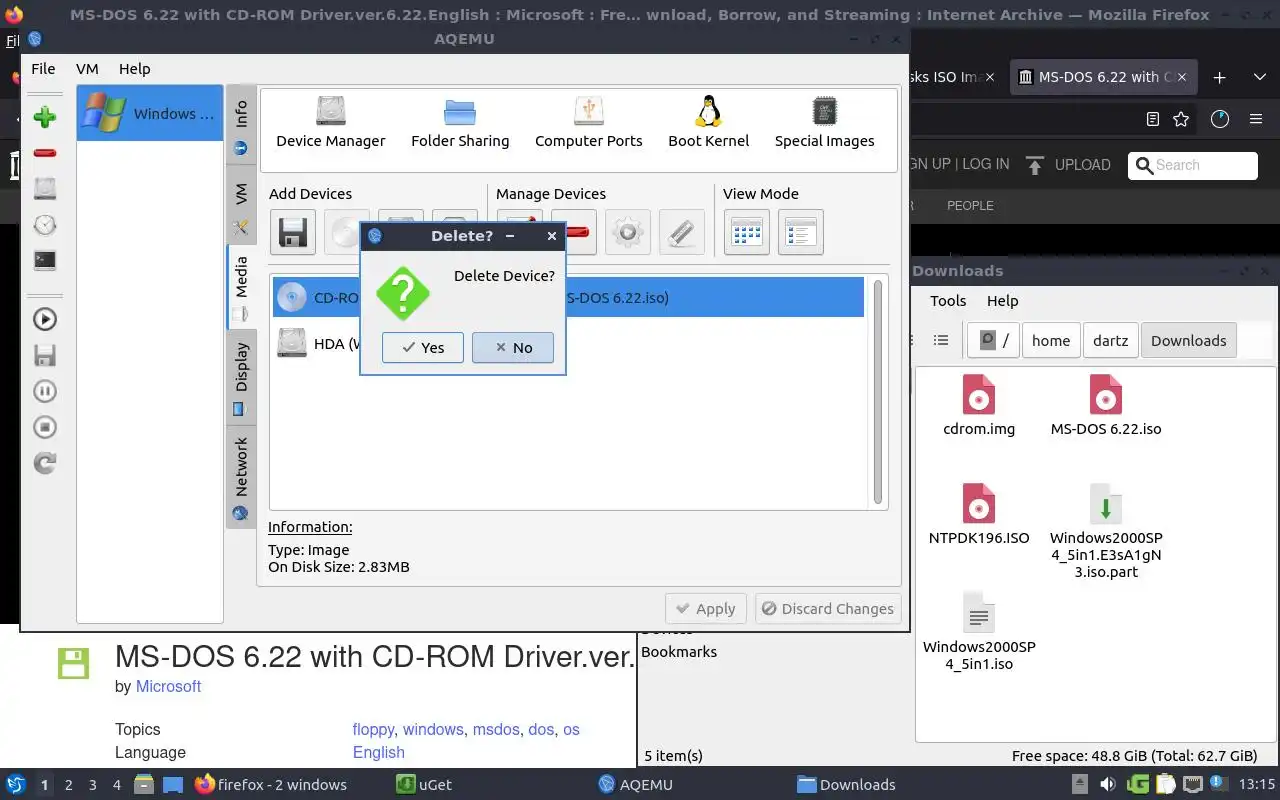Open AQEMU VM menu
The height and width of the screenshot is (800, 1280).
[x=87, y=69]
